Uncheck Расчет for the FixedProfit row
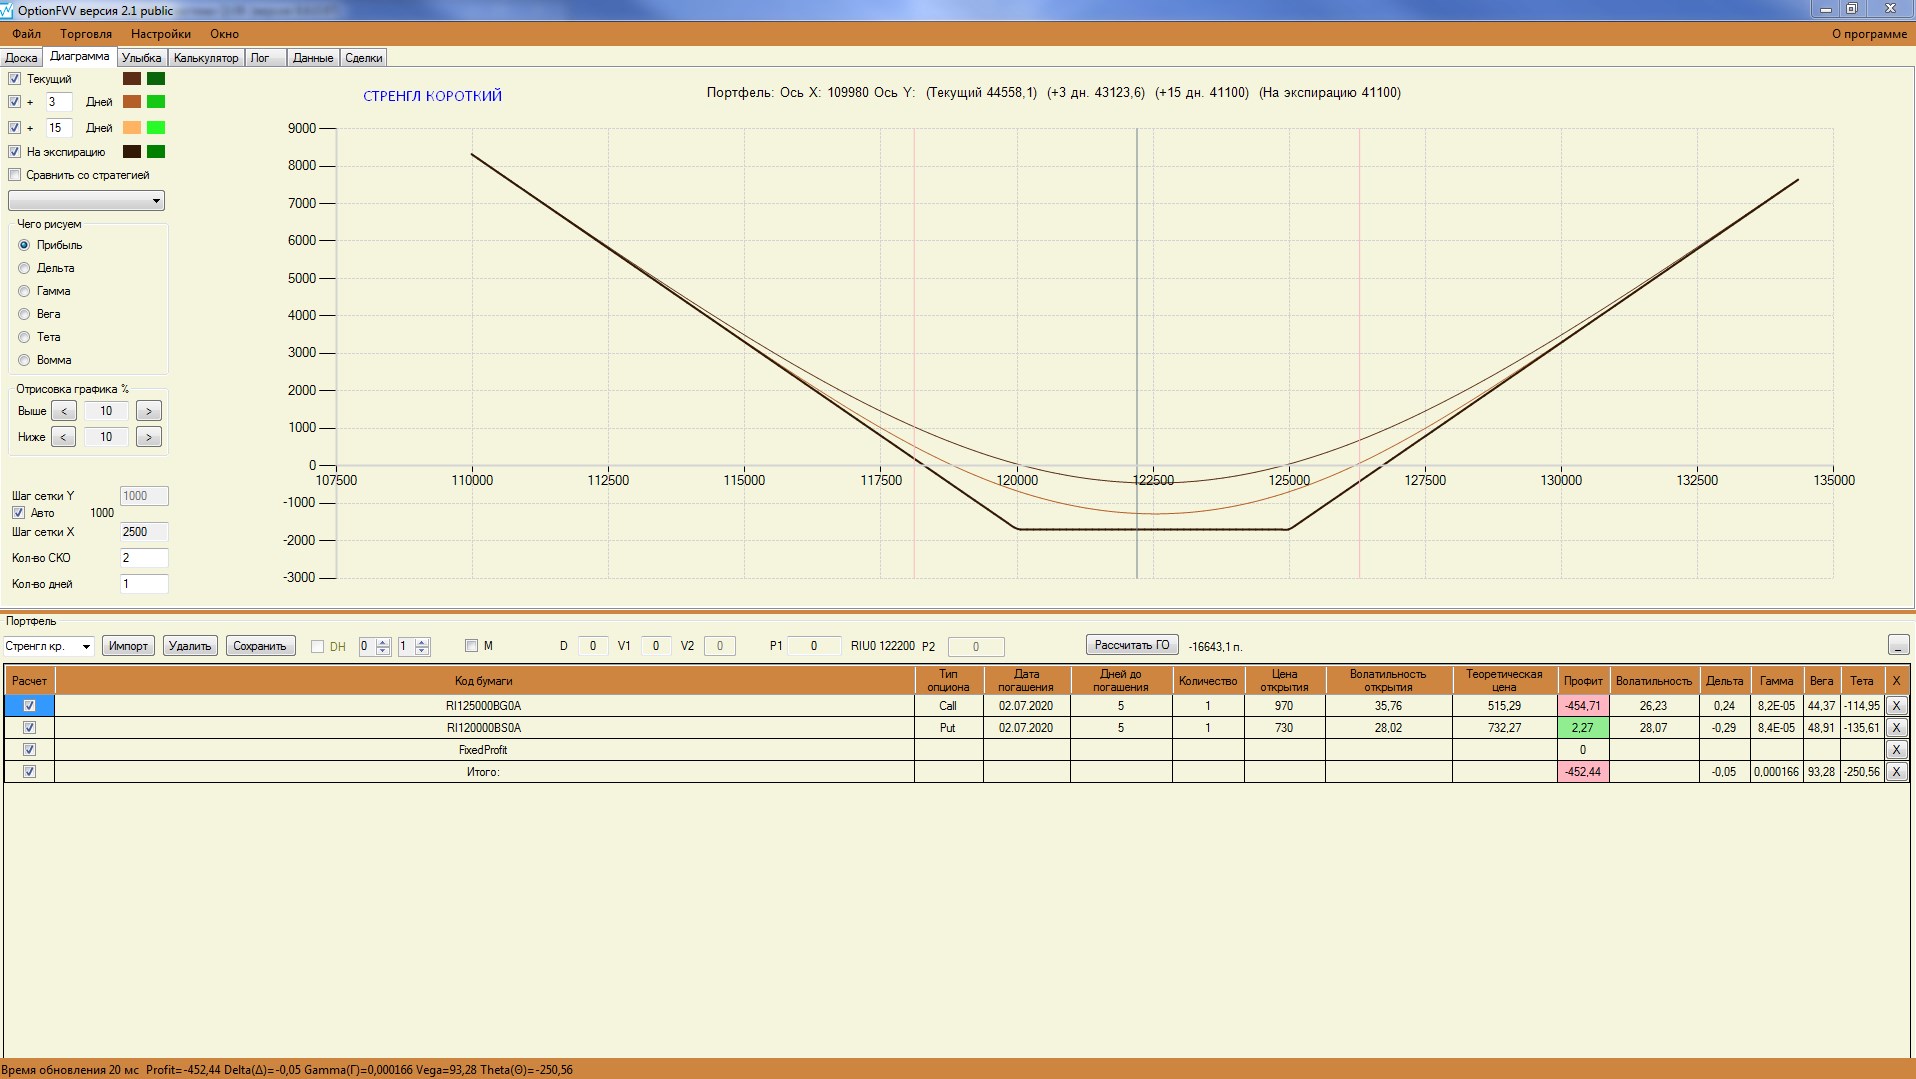This screenshot has height=1079, width=1916. point(29,750)
